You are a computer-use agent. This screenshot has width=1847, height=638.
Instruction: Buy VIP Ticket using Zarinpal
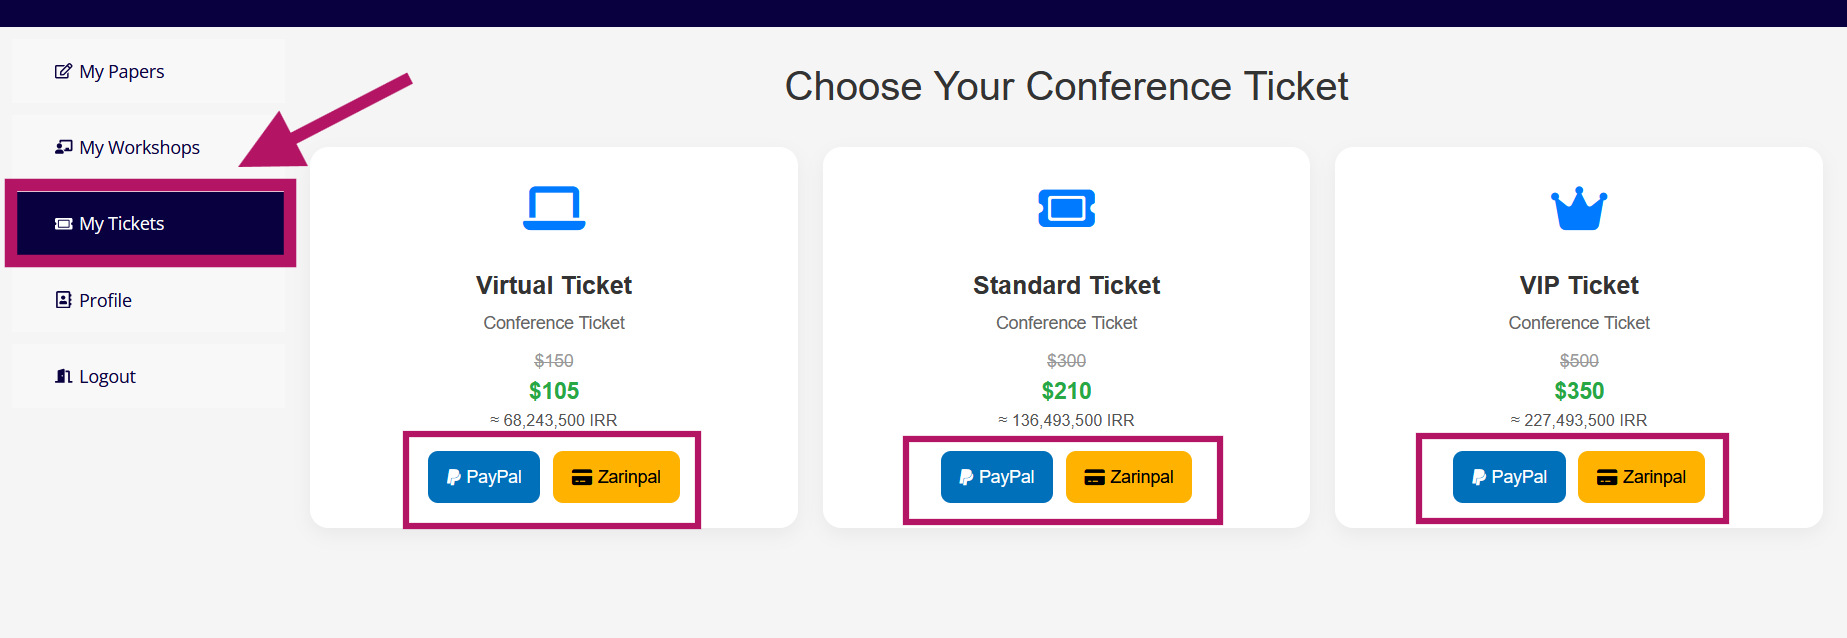(1641, 477)
